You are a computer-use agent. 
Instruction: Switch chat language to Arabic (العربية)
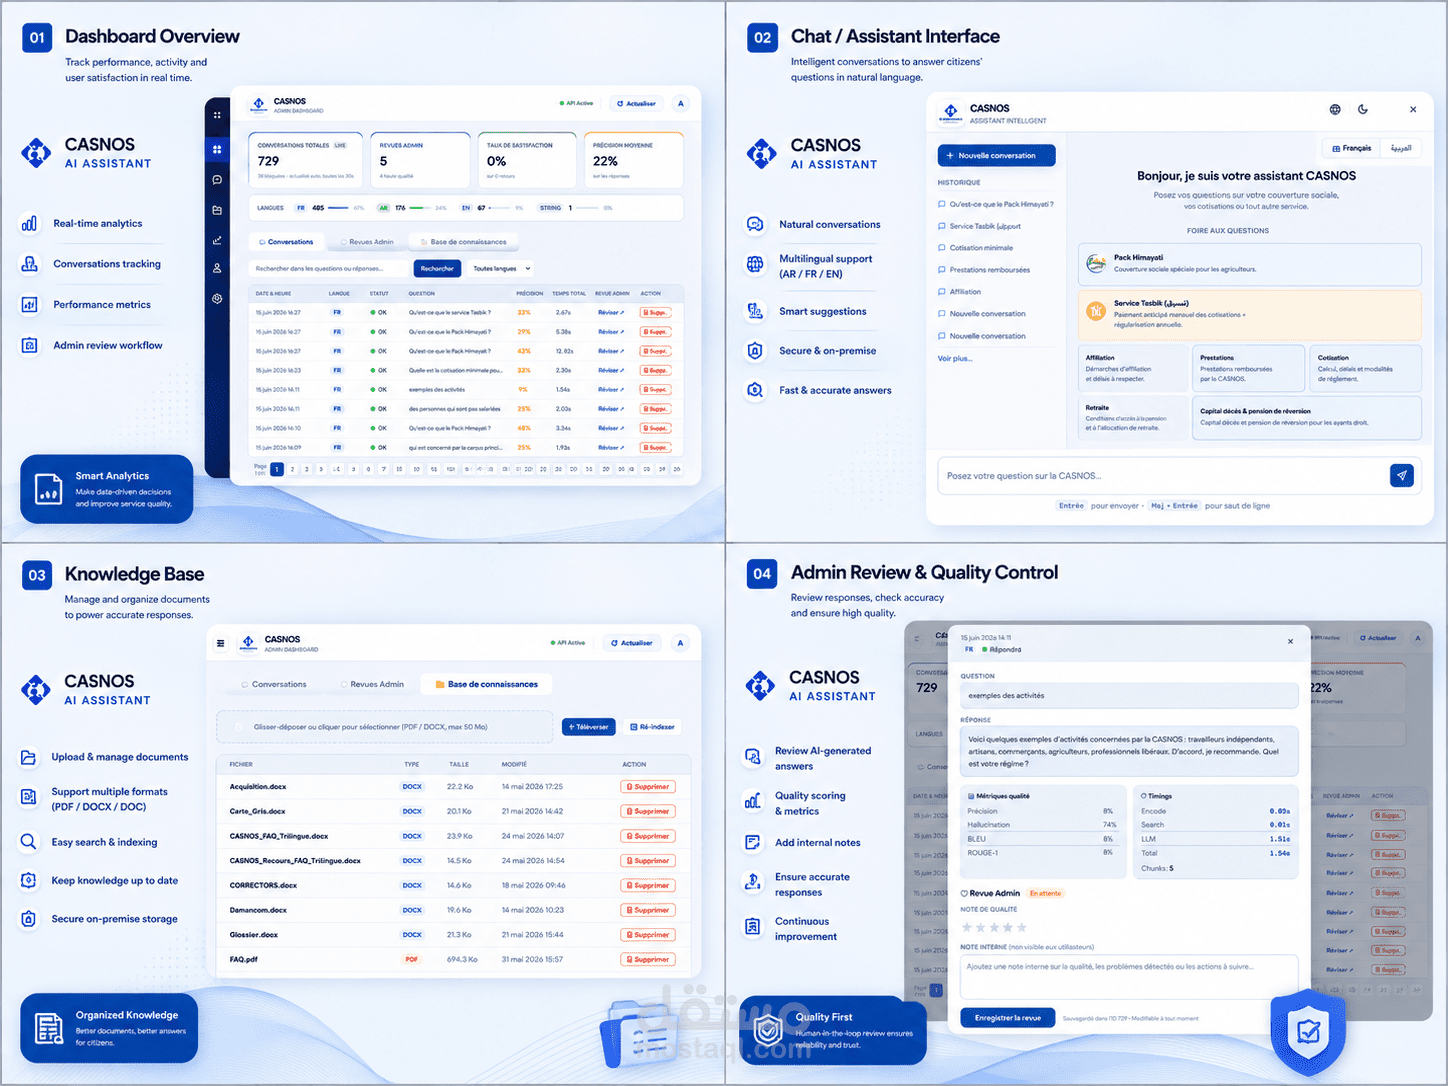click(1401, 148)
